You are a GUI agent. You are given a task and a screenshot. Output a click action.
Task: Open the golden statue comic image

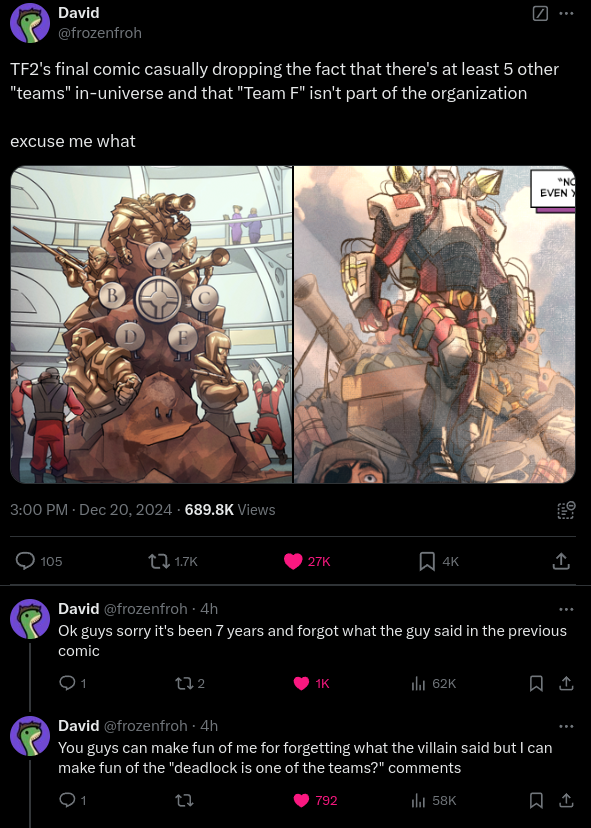click(152, 325)
